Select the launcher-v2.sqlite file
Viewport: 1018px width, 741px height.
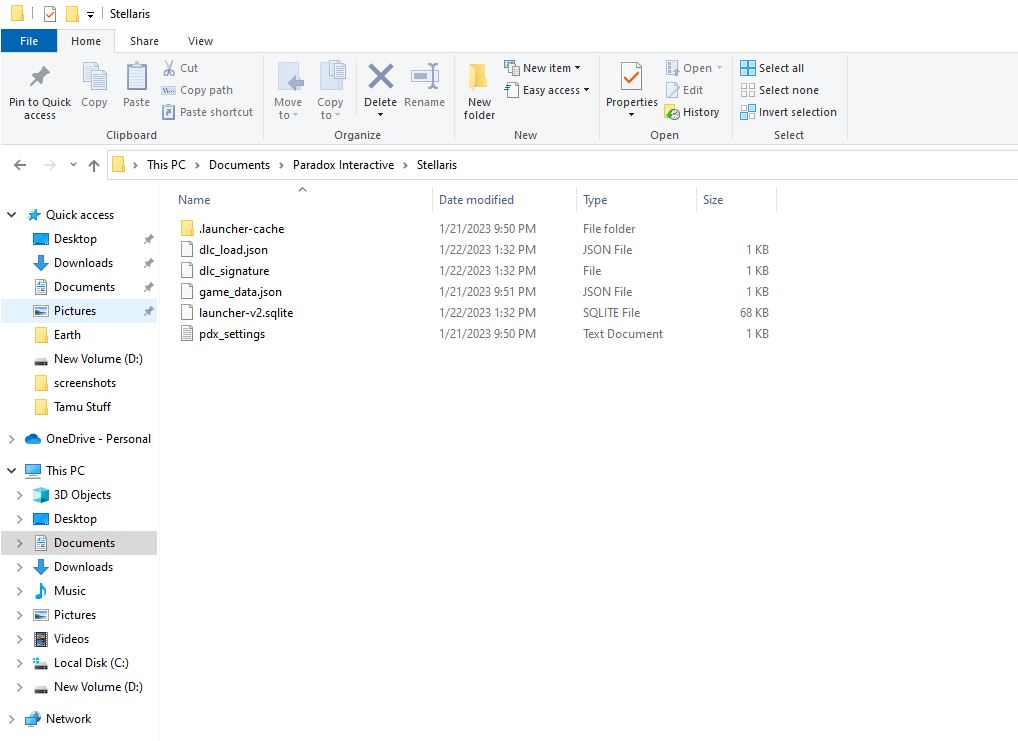pos(245,313)
